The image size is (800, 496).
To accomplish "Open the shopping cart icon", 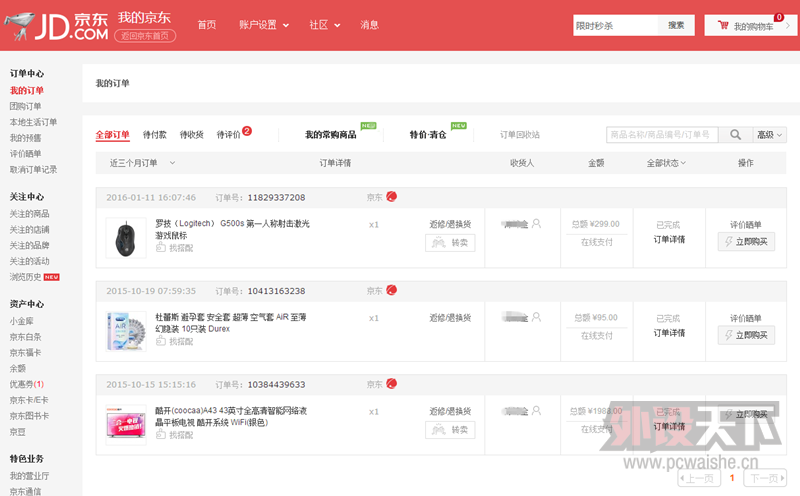I will 723,25.
